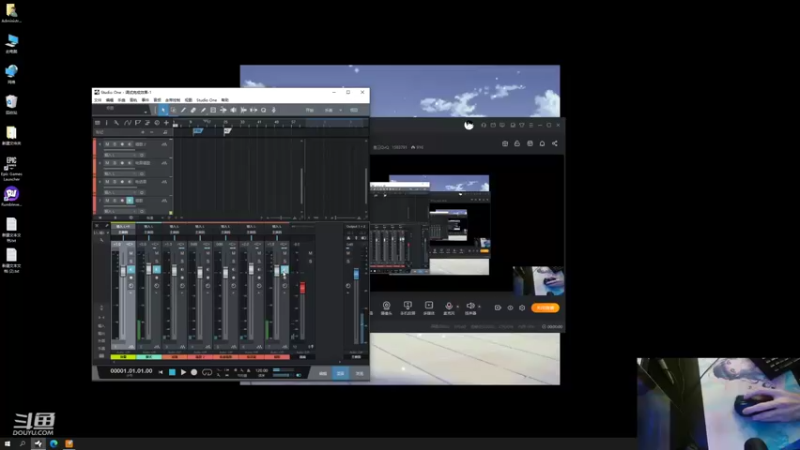
Task: Add tracks with the plus icon
Action: (x=166, y=122)
